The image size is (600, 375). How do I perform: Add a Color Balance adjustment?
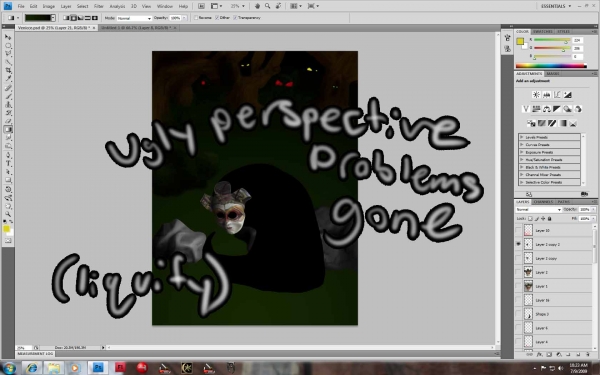[546, 109]
